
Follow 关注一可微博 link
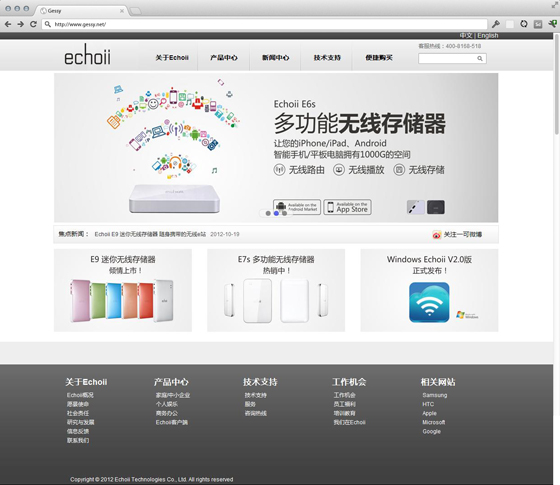(462, 235)
